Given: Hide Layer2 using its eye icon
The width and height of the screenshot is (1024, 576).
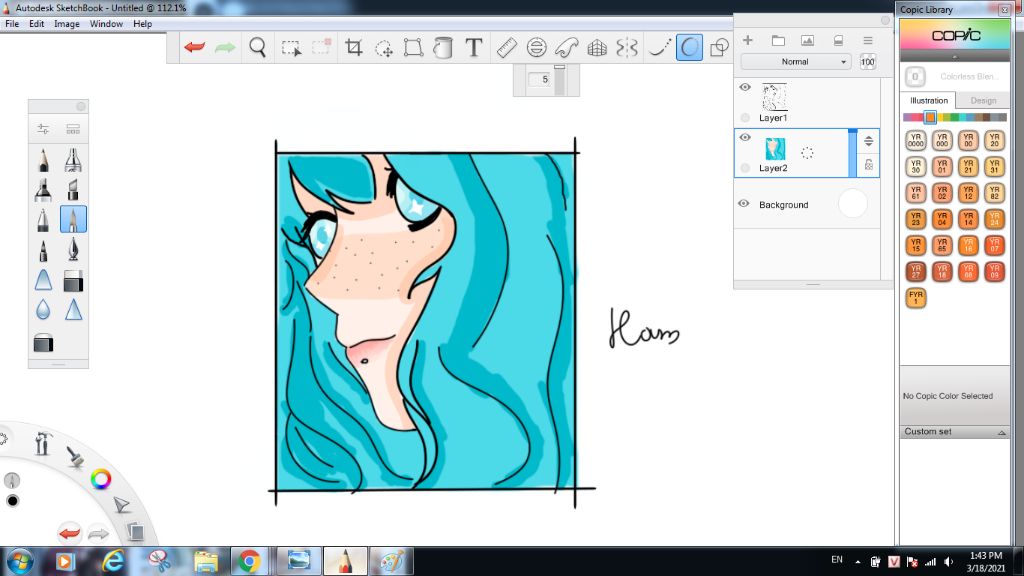Looking at the screenshot, I should (x=745, y=137).
